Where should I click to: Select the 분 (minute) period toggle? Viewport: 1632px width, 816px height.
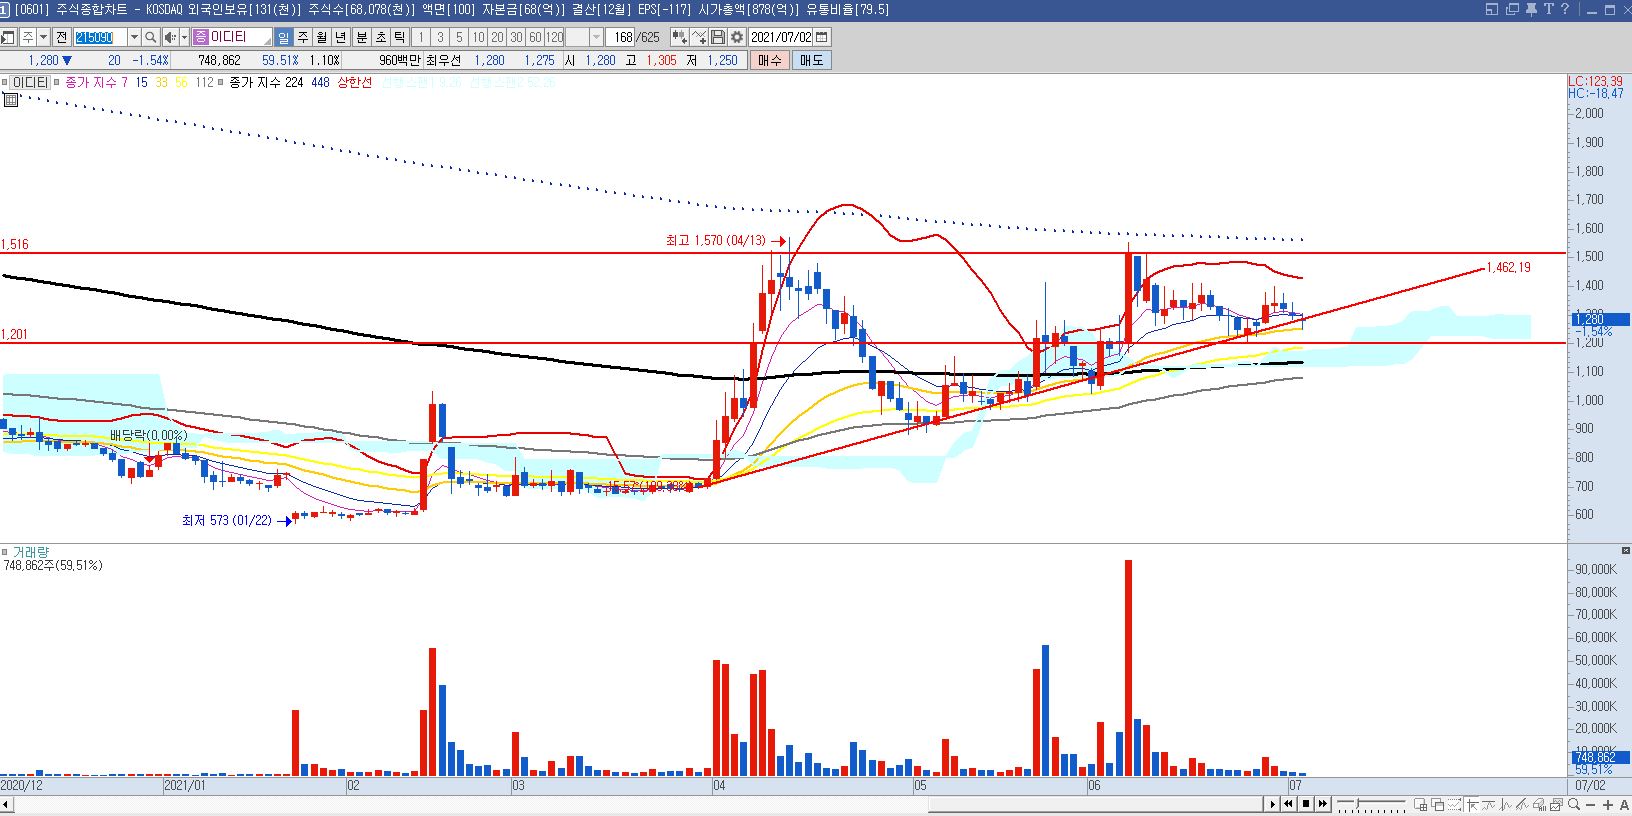362,37
